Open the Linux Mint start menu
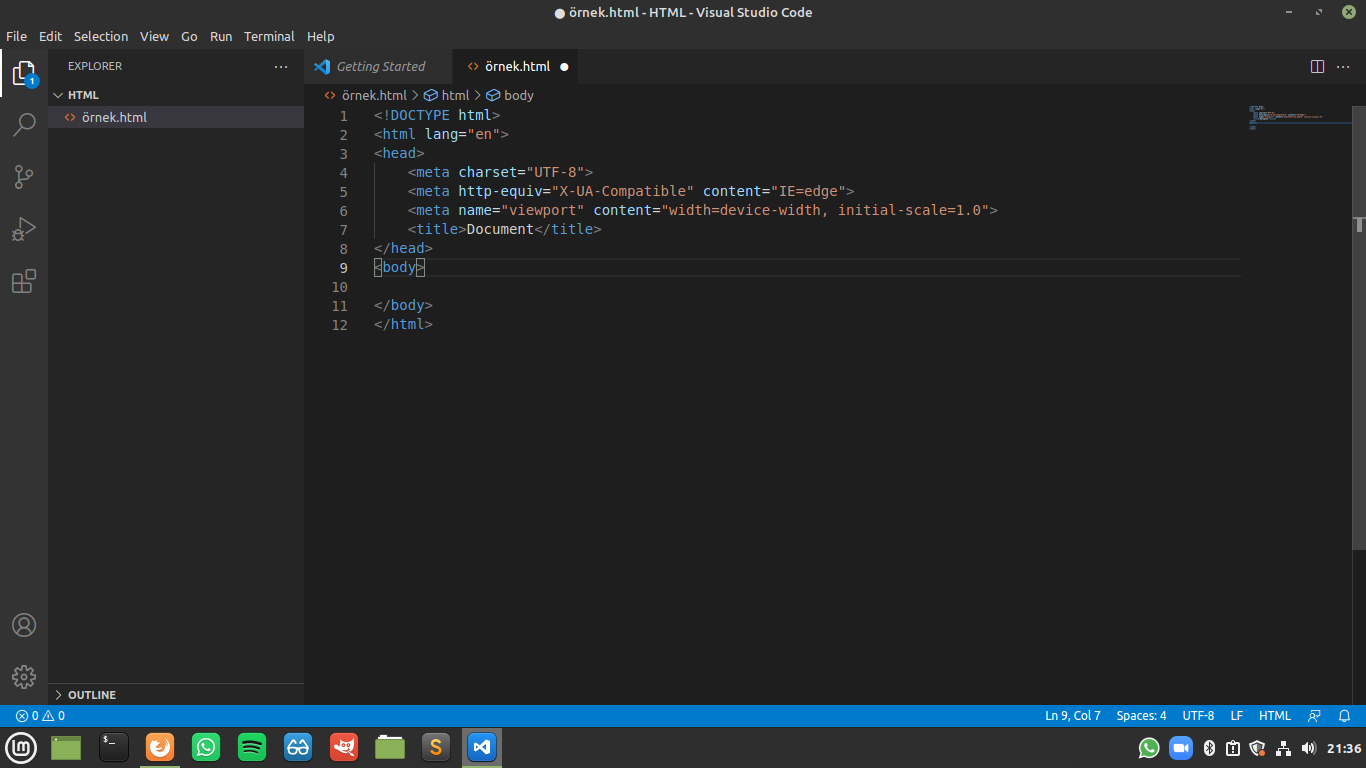This screenshot has height=768, width=1366. (x=21, y=747)
